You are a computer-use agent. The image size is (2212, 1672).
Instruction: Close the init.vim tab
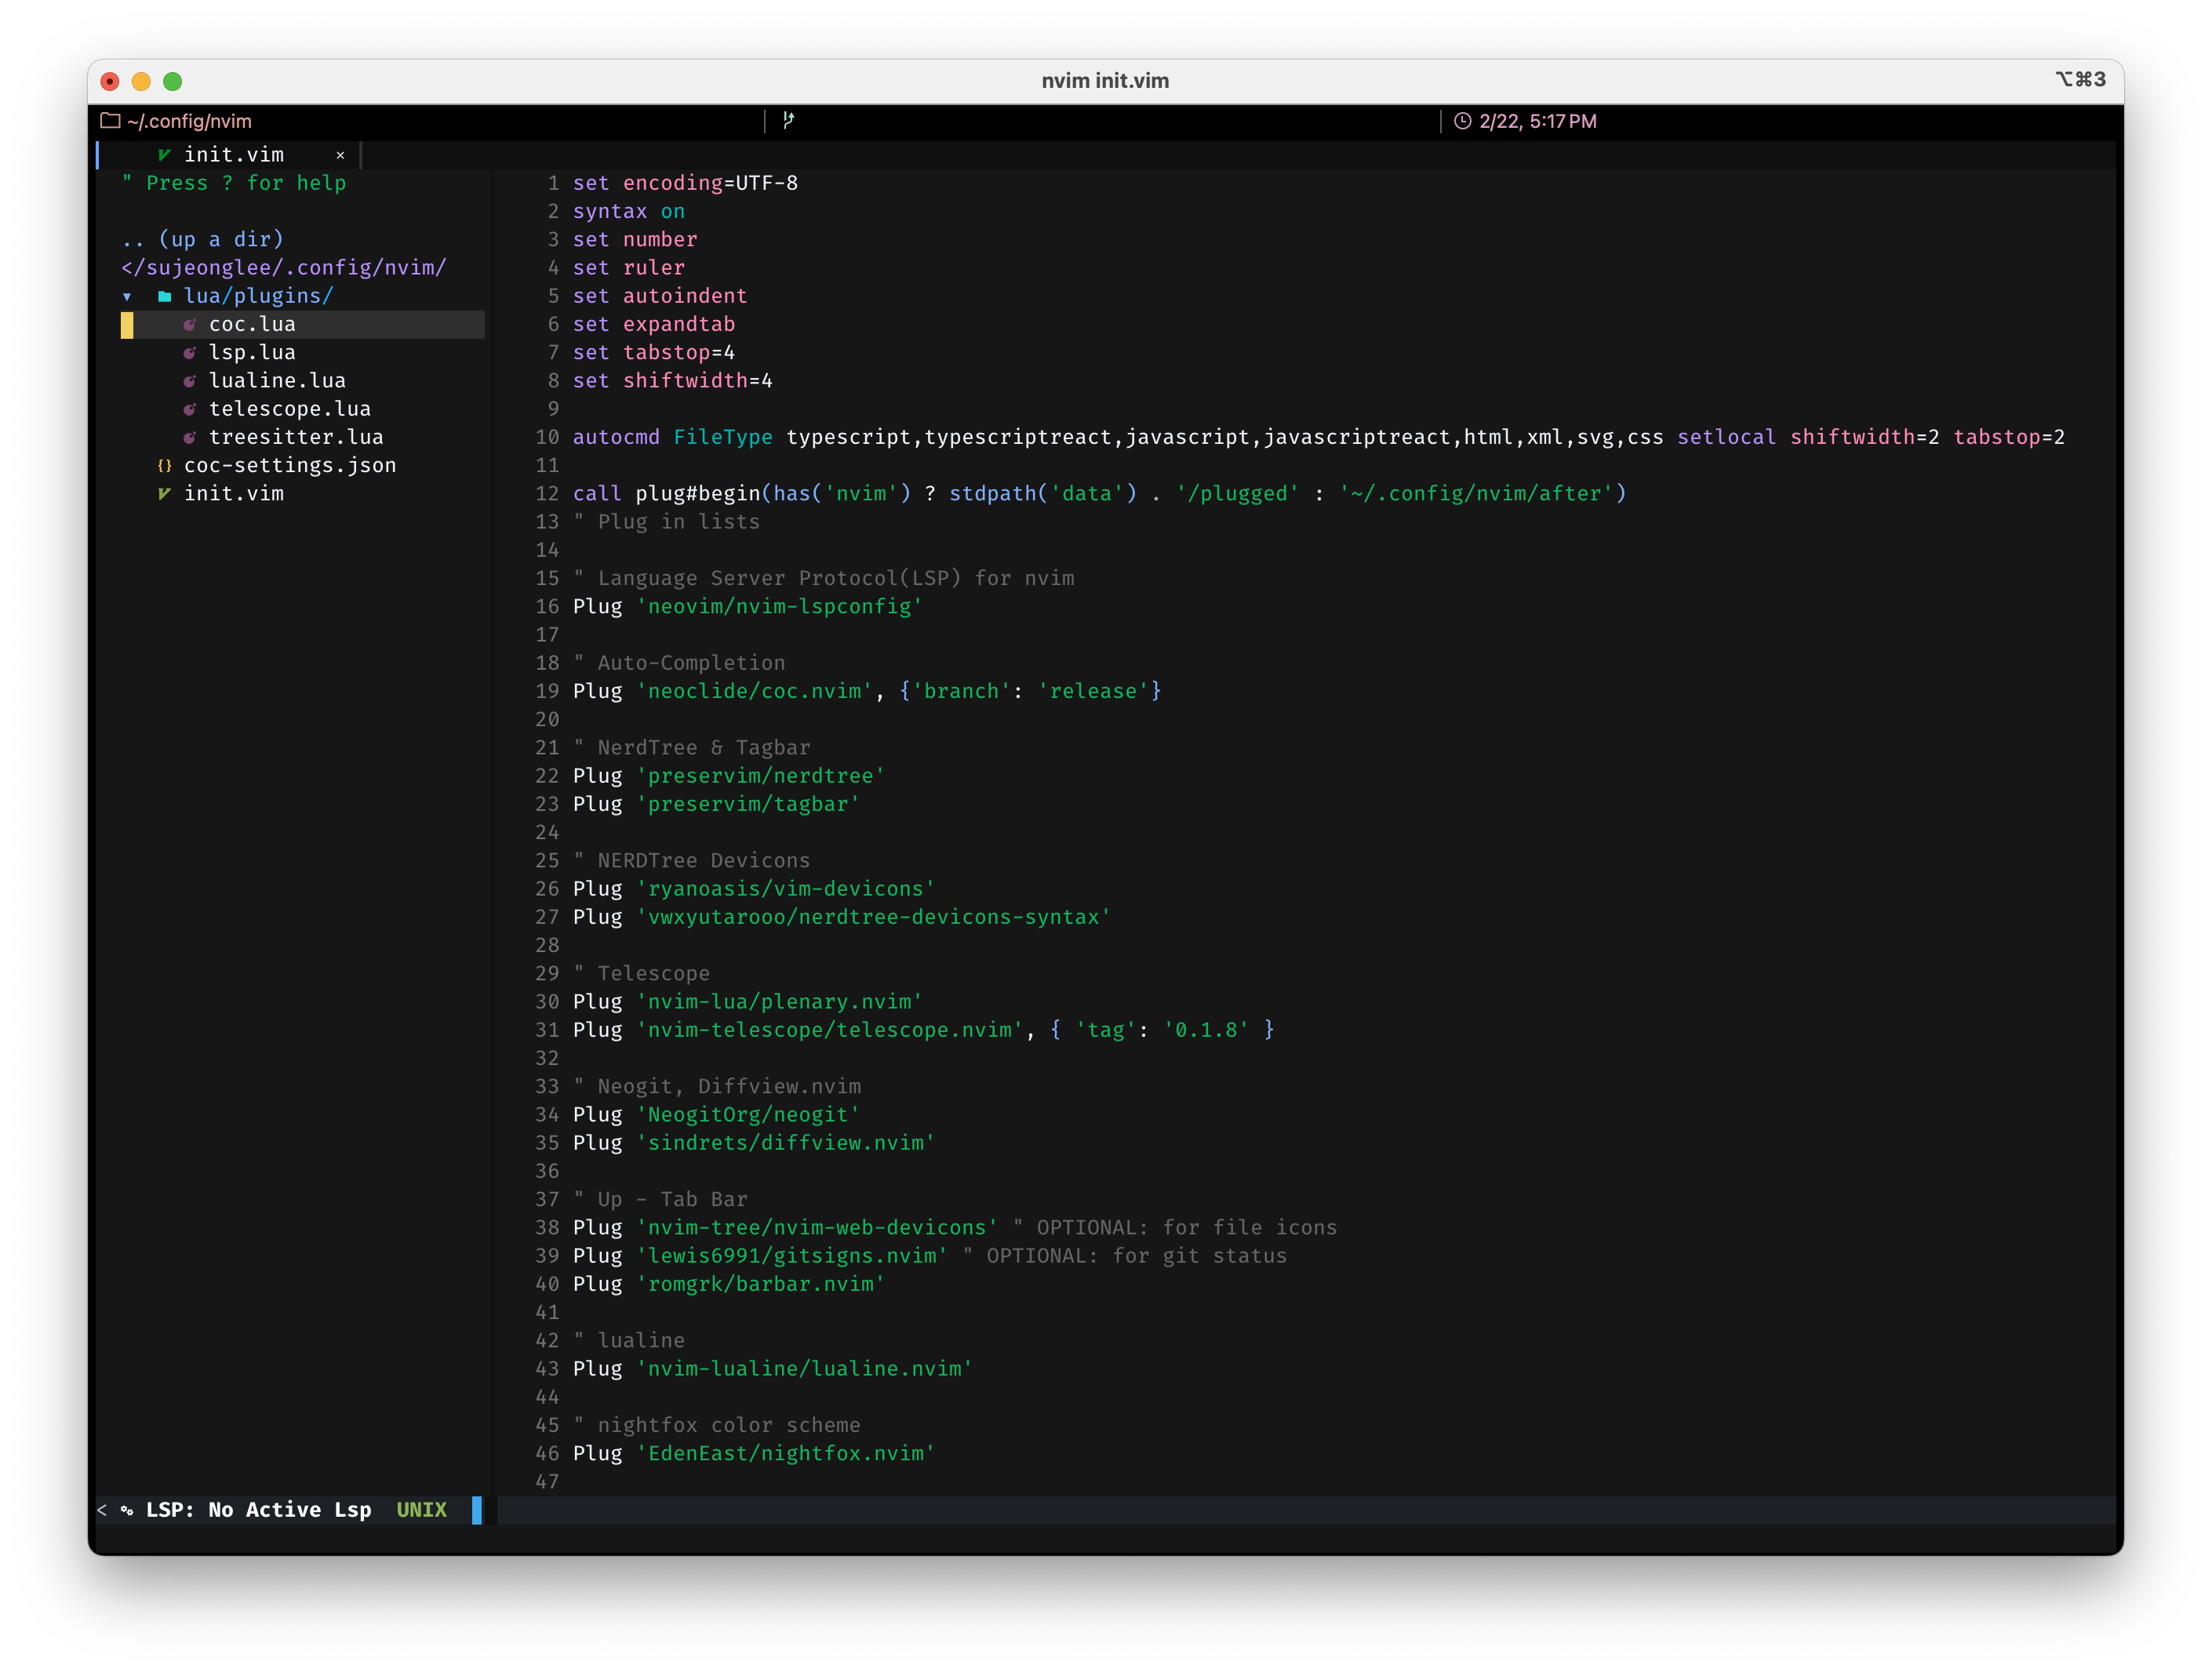[x=340, y=155]
